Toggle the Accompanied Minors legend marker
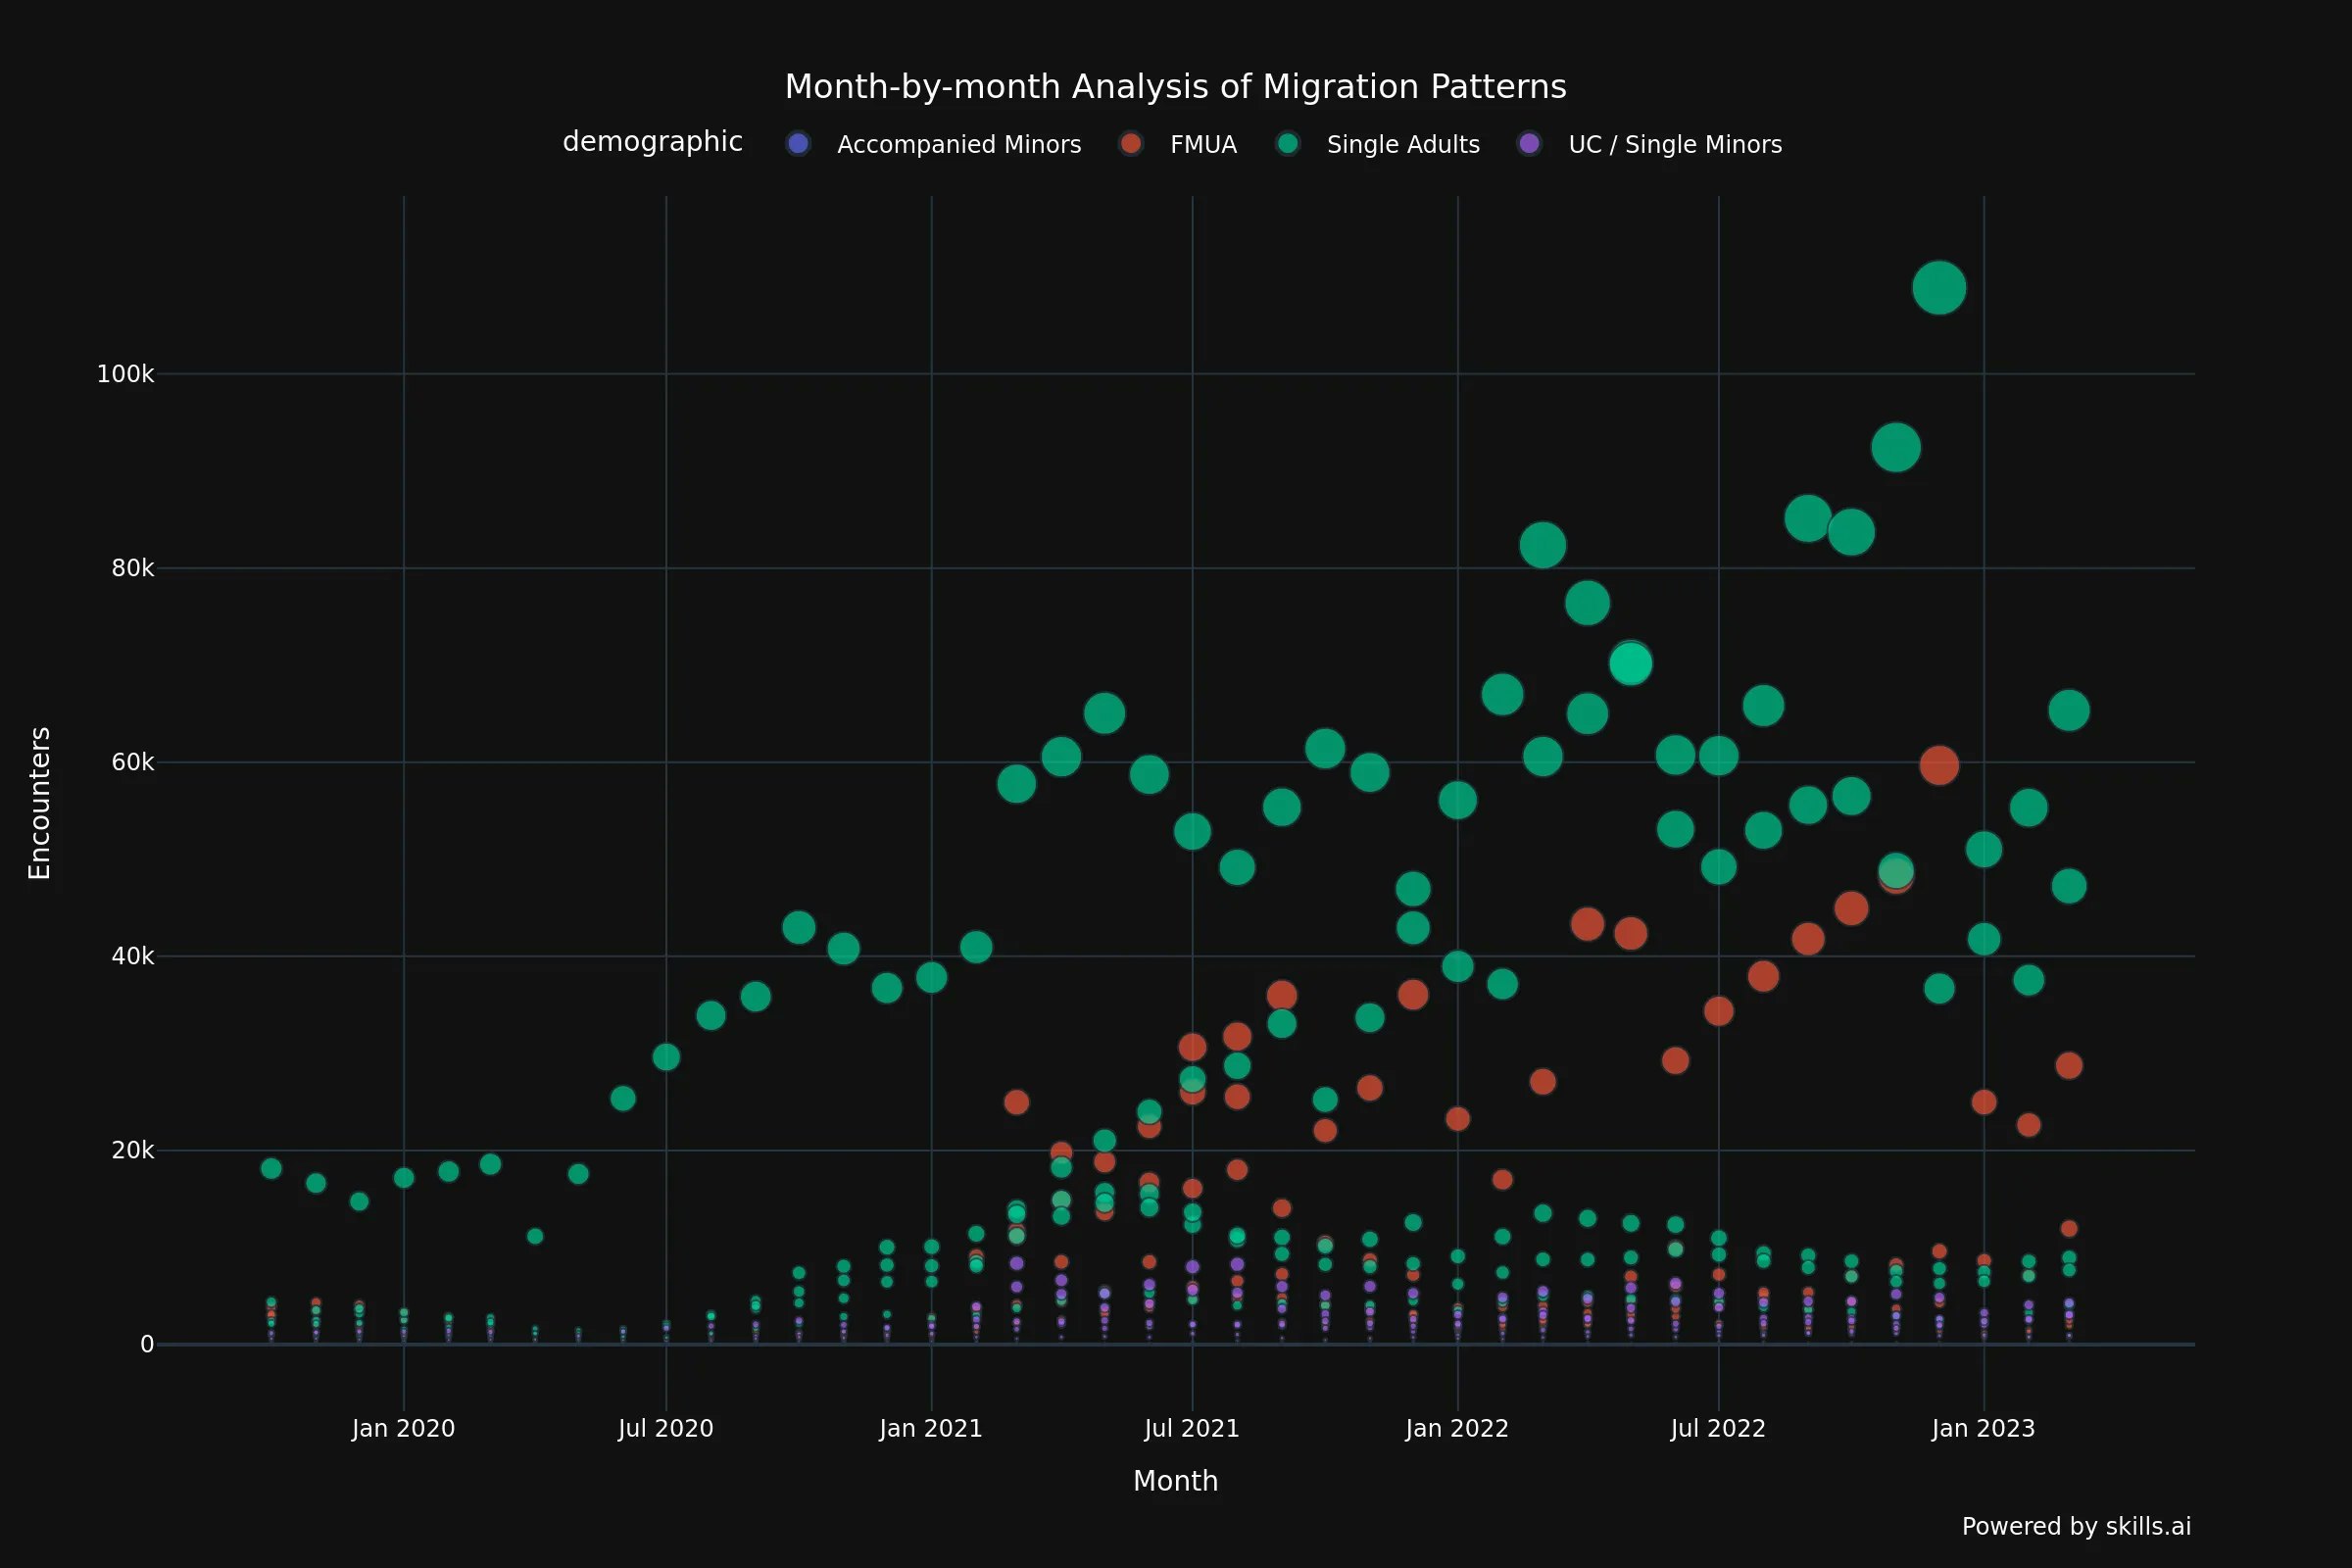The height and width of the screenshot is (1568, 2352). coord(797,144)
